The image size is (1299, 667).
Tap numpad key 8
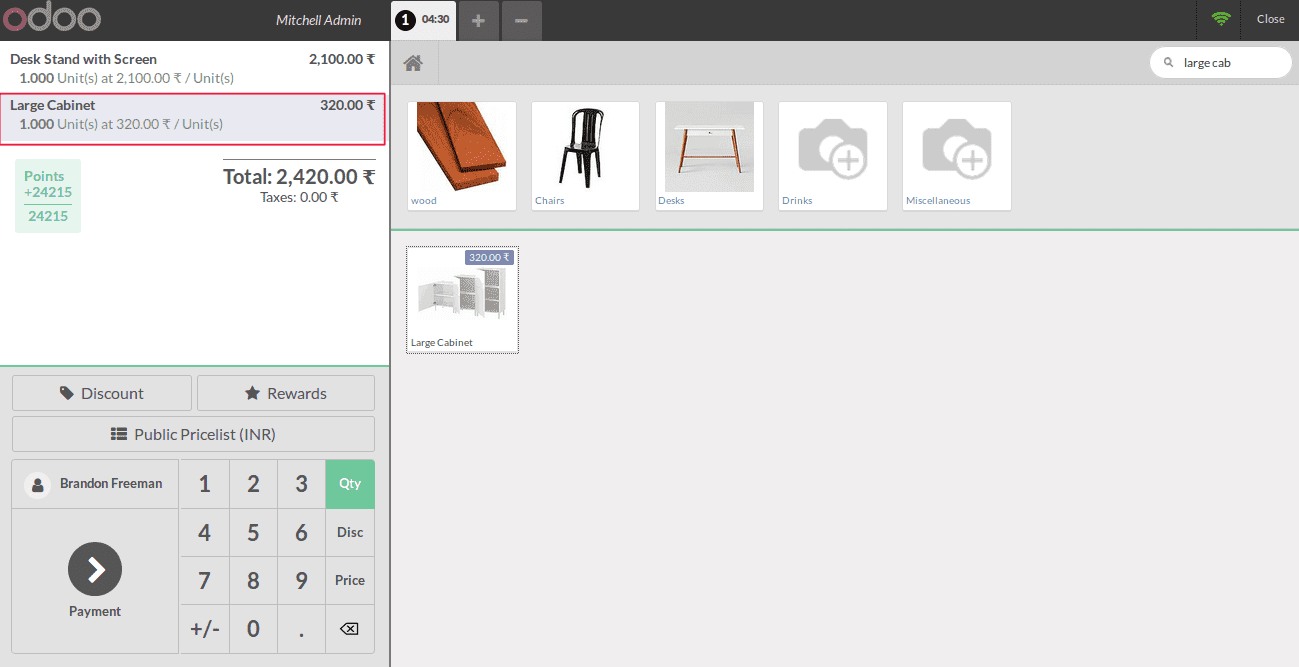pyautogui.click(x=253, y=581)
